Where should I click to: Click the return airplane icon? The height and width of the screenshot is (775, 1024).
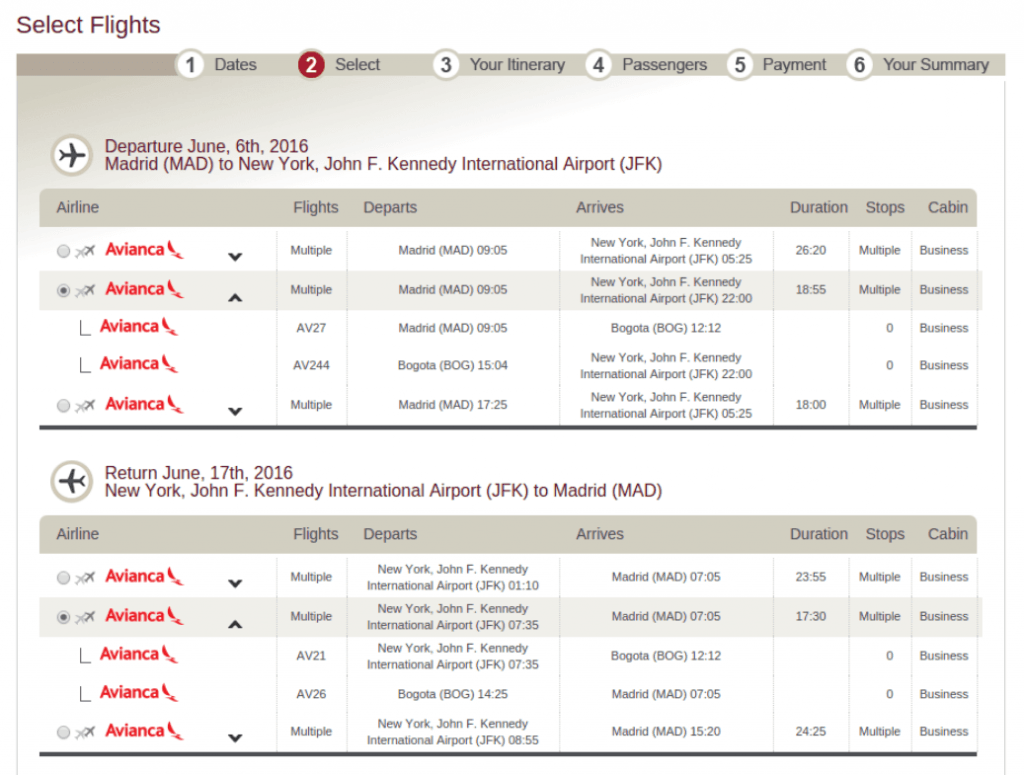[72, 481]
